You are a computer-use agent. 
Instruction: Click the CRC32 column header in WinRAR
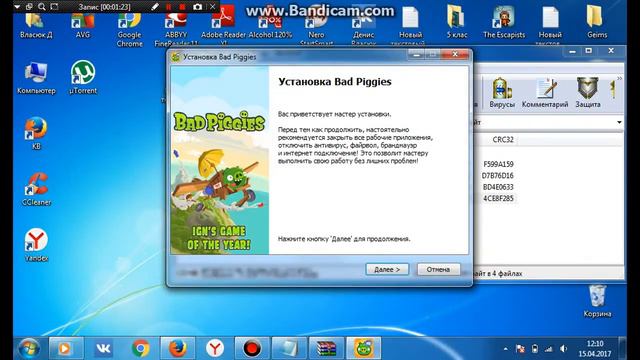pos(503,140)
